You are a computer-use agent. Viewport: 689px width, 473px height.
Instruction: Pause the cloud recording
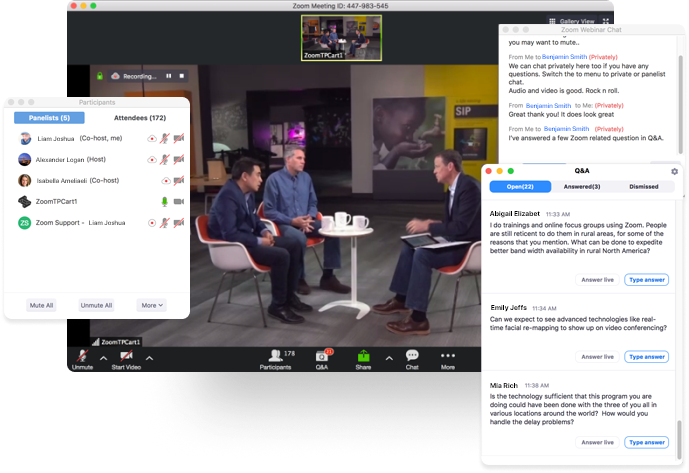(169, 76)
